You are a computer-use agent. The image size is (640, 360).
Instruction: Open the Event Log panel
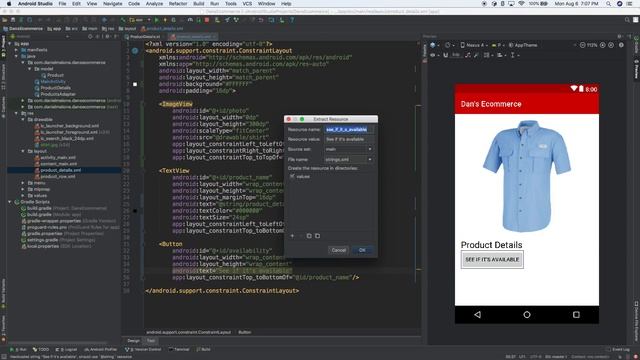click(x=618, y=349)
